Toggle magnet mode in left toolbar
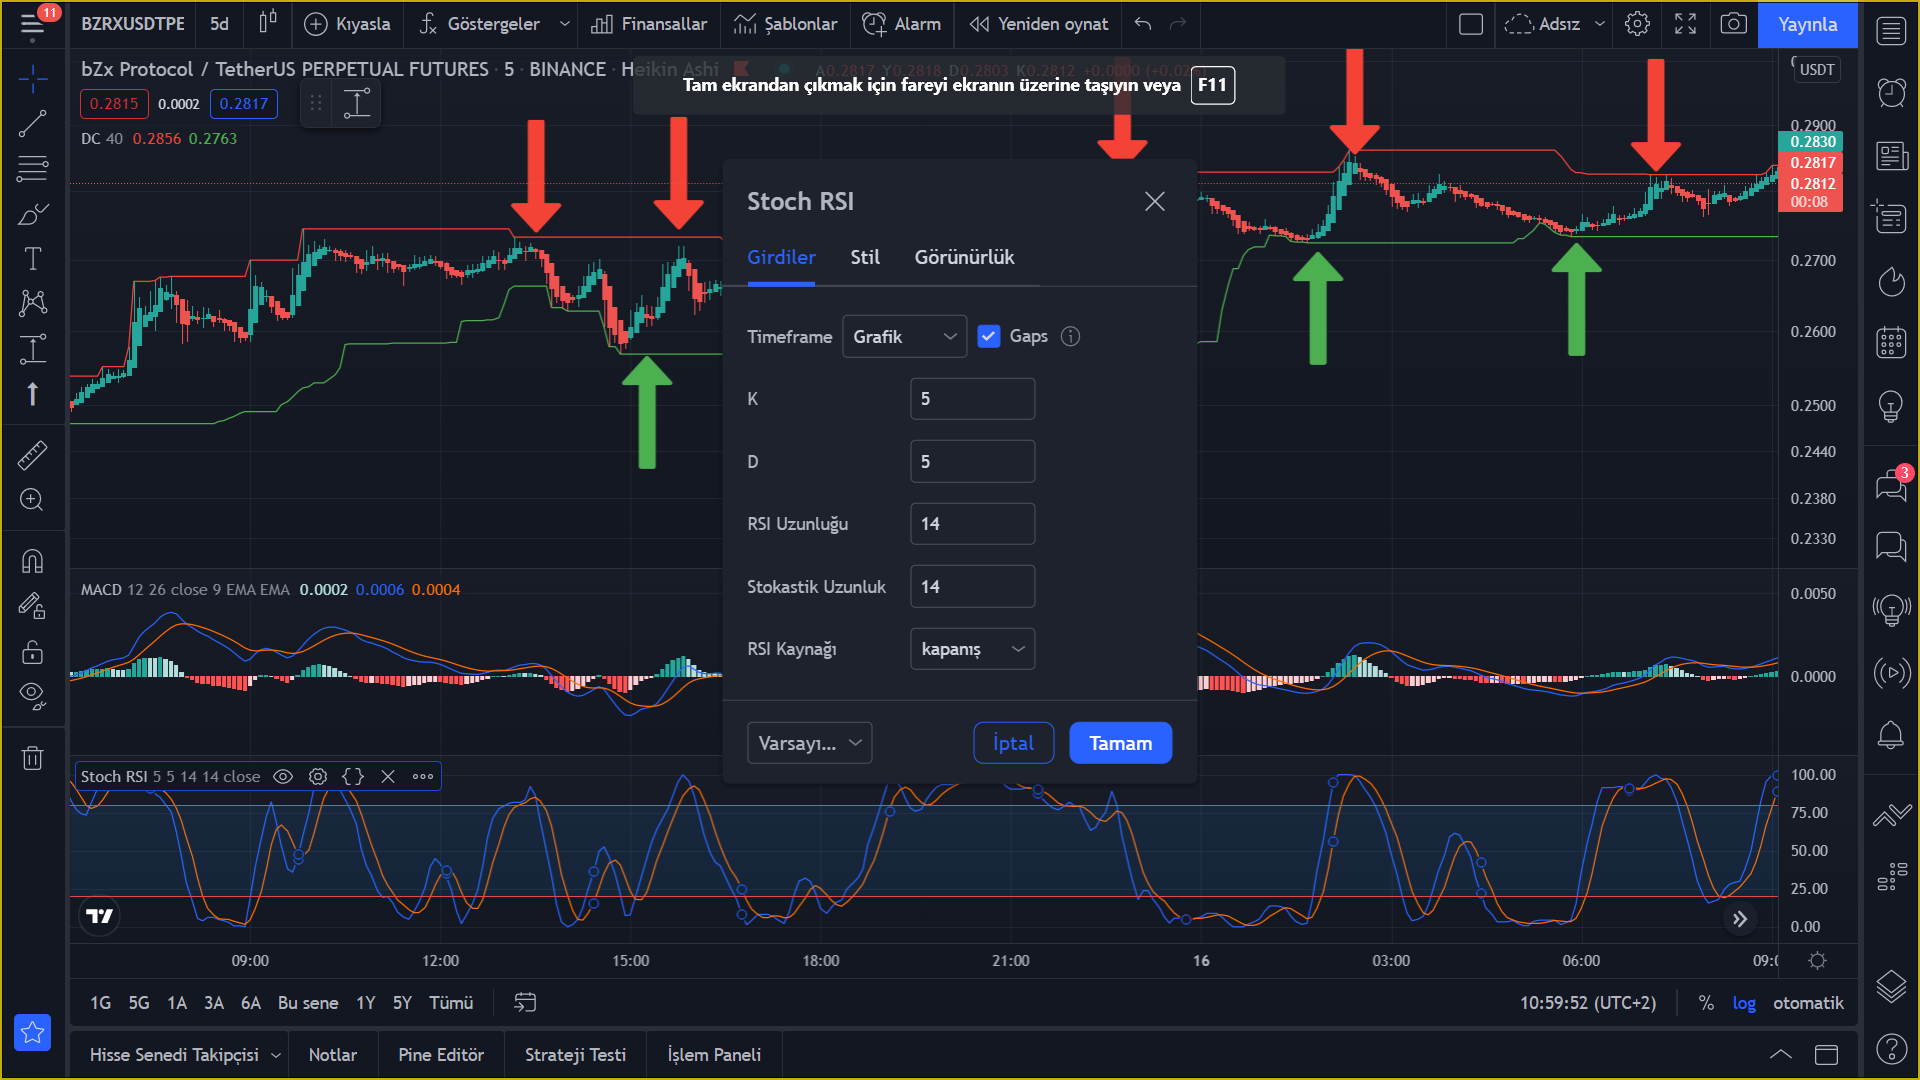Screen dimensions: 1920x1080 [32, 561]
